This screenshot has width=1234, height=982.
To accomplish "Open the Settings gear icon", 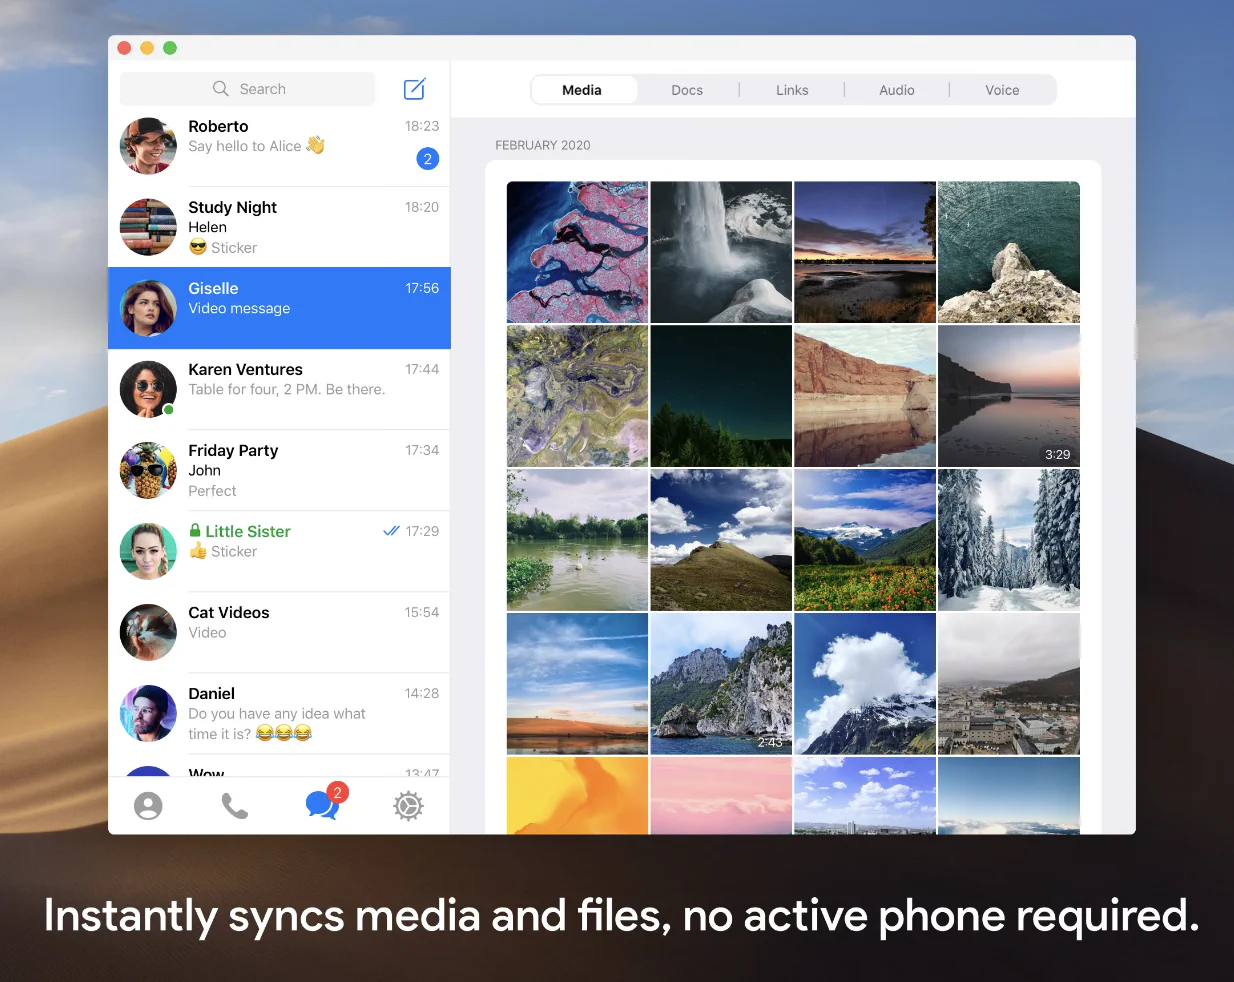I will [408, 806].
